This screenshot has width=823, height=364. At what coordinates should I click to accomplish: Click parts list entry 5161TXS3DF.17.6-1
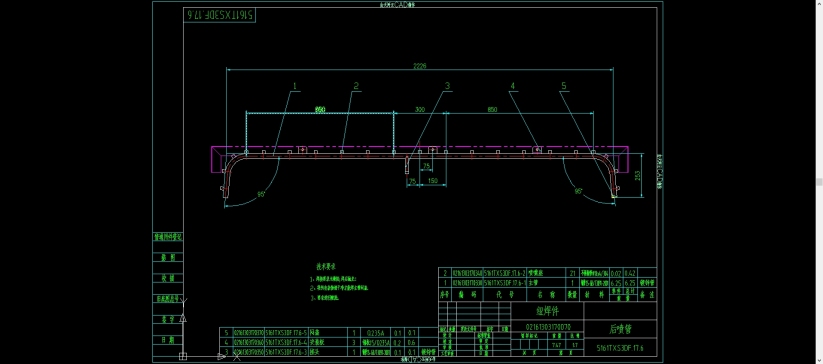click(504, 282)
